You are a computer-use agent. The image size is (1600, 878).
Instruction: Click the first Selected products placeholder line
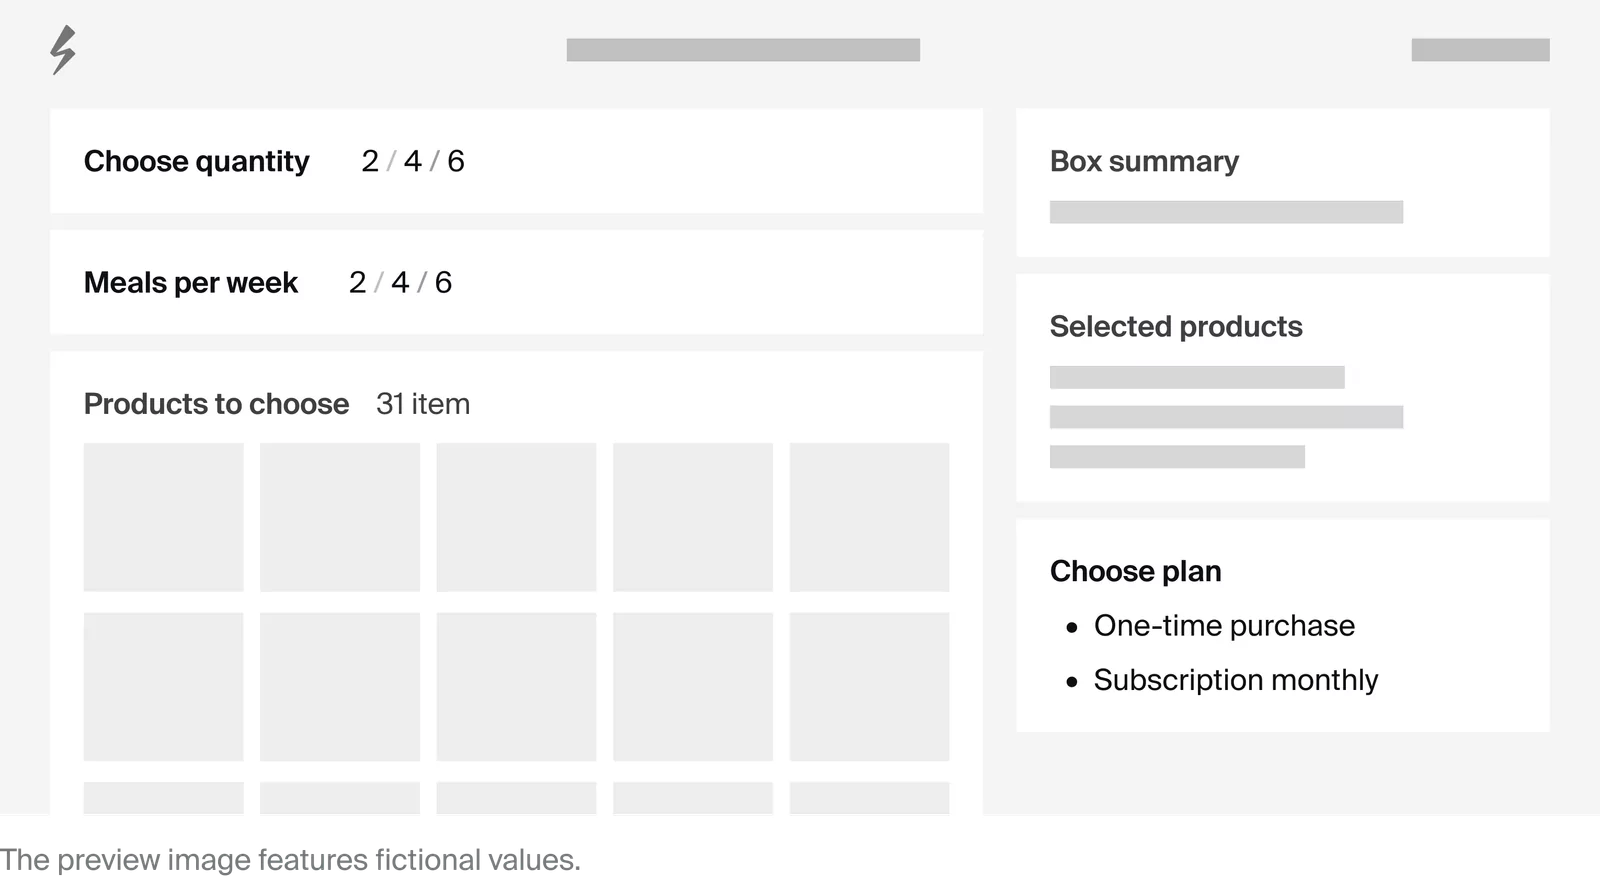(x=1197, y=377)
